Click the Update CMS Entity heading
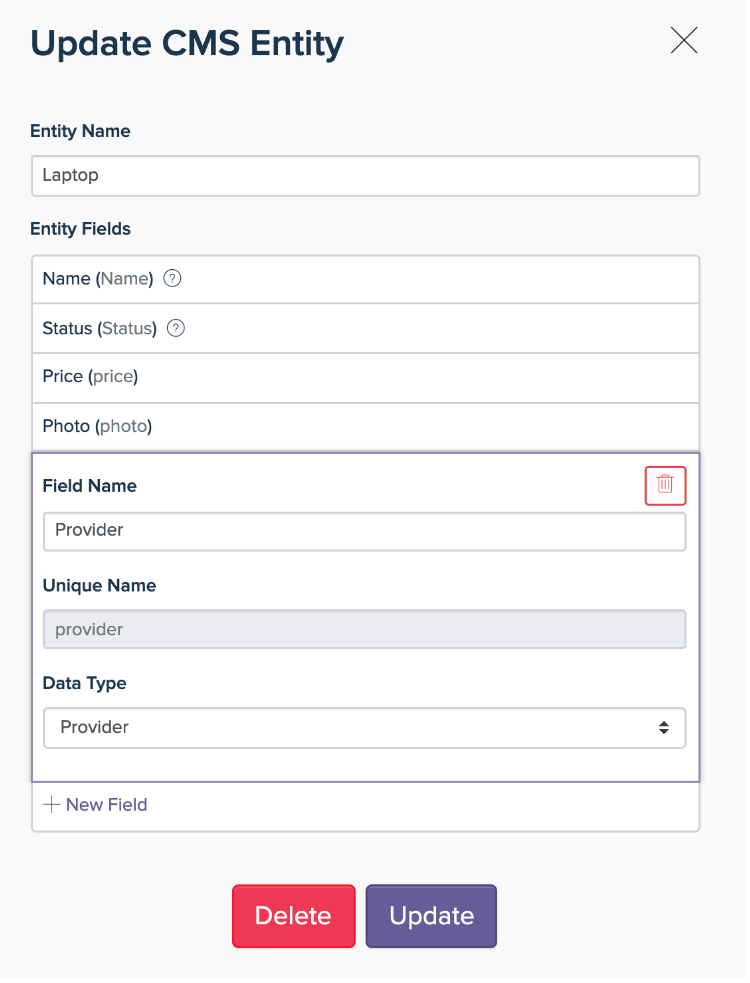 click(187, 43)
